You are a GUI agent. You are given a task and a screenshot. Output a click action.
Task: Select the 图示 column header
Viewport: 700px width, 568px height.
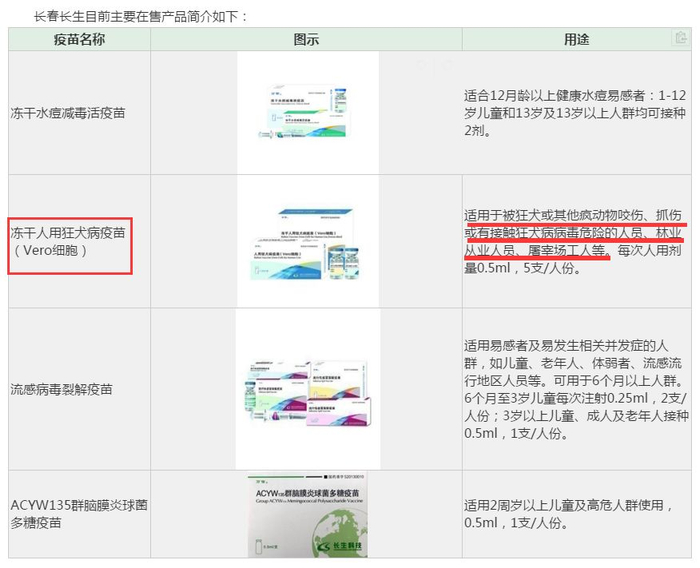306,39
